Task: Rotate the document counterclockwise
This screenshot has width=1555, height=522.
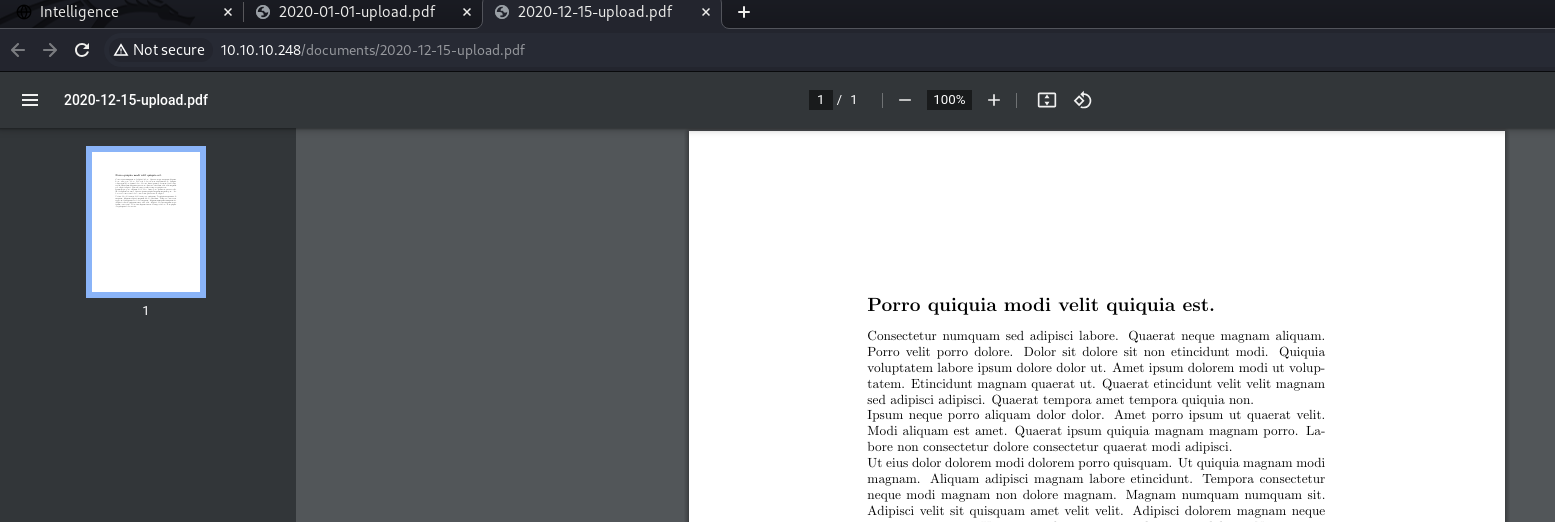Action: point(1082,100)
